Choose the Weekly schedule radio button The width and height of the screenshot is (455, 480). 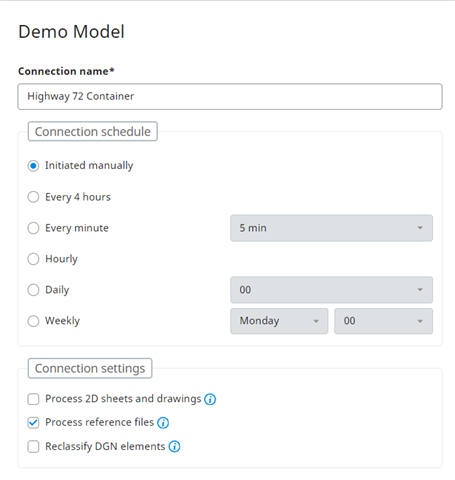click(x=33, y=321)
